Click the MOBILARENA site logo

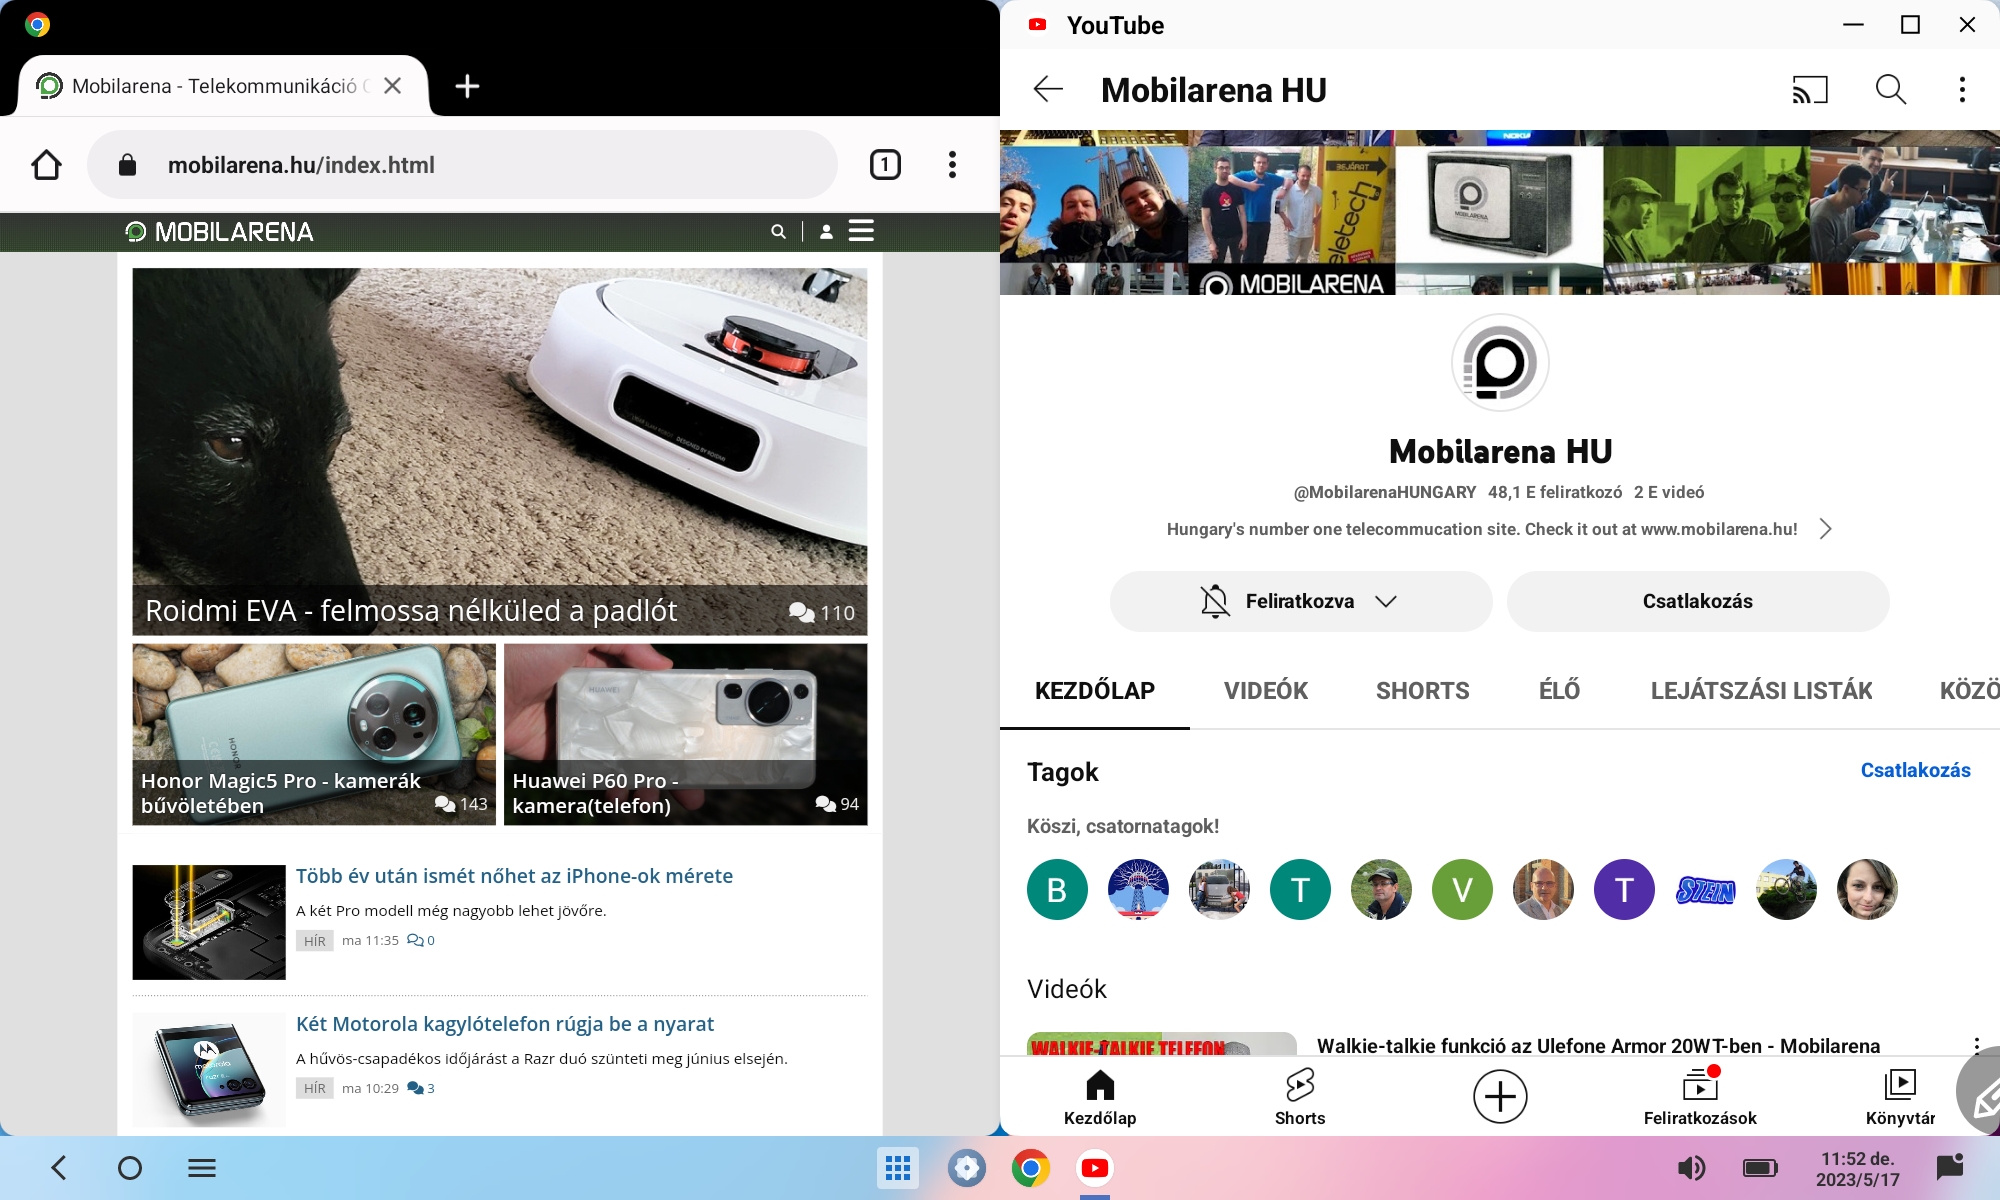[219, 232]
